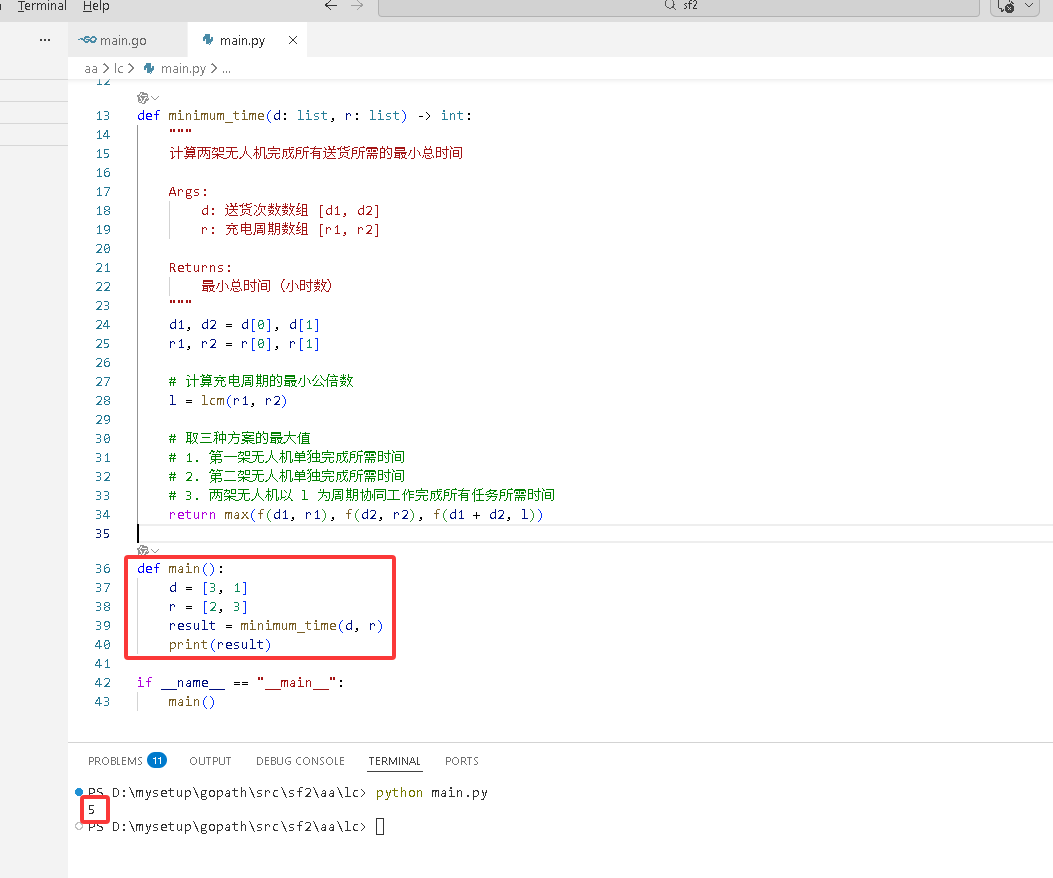1053x878 pixels.
Task: Open the Copilot status icon
Action: pos(1005,6)
